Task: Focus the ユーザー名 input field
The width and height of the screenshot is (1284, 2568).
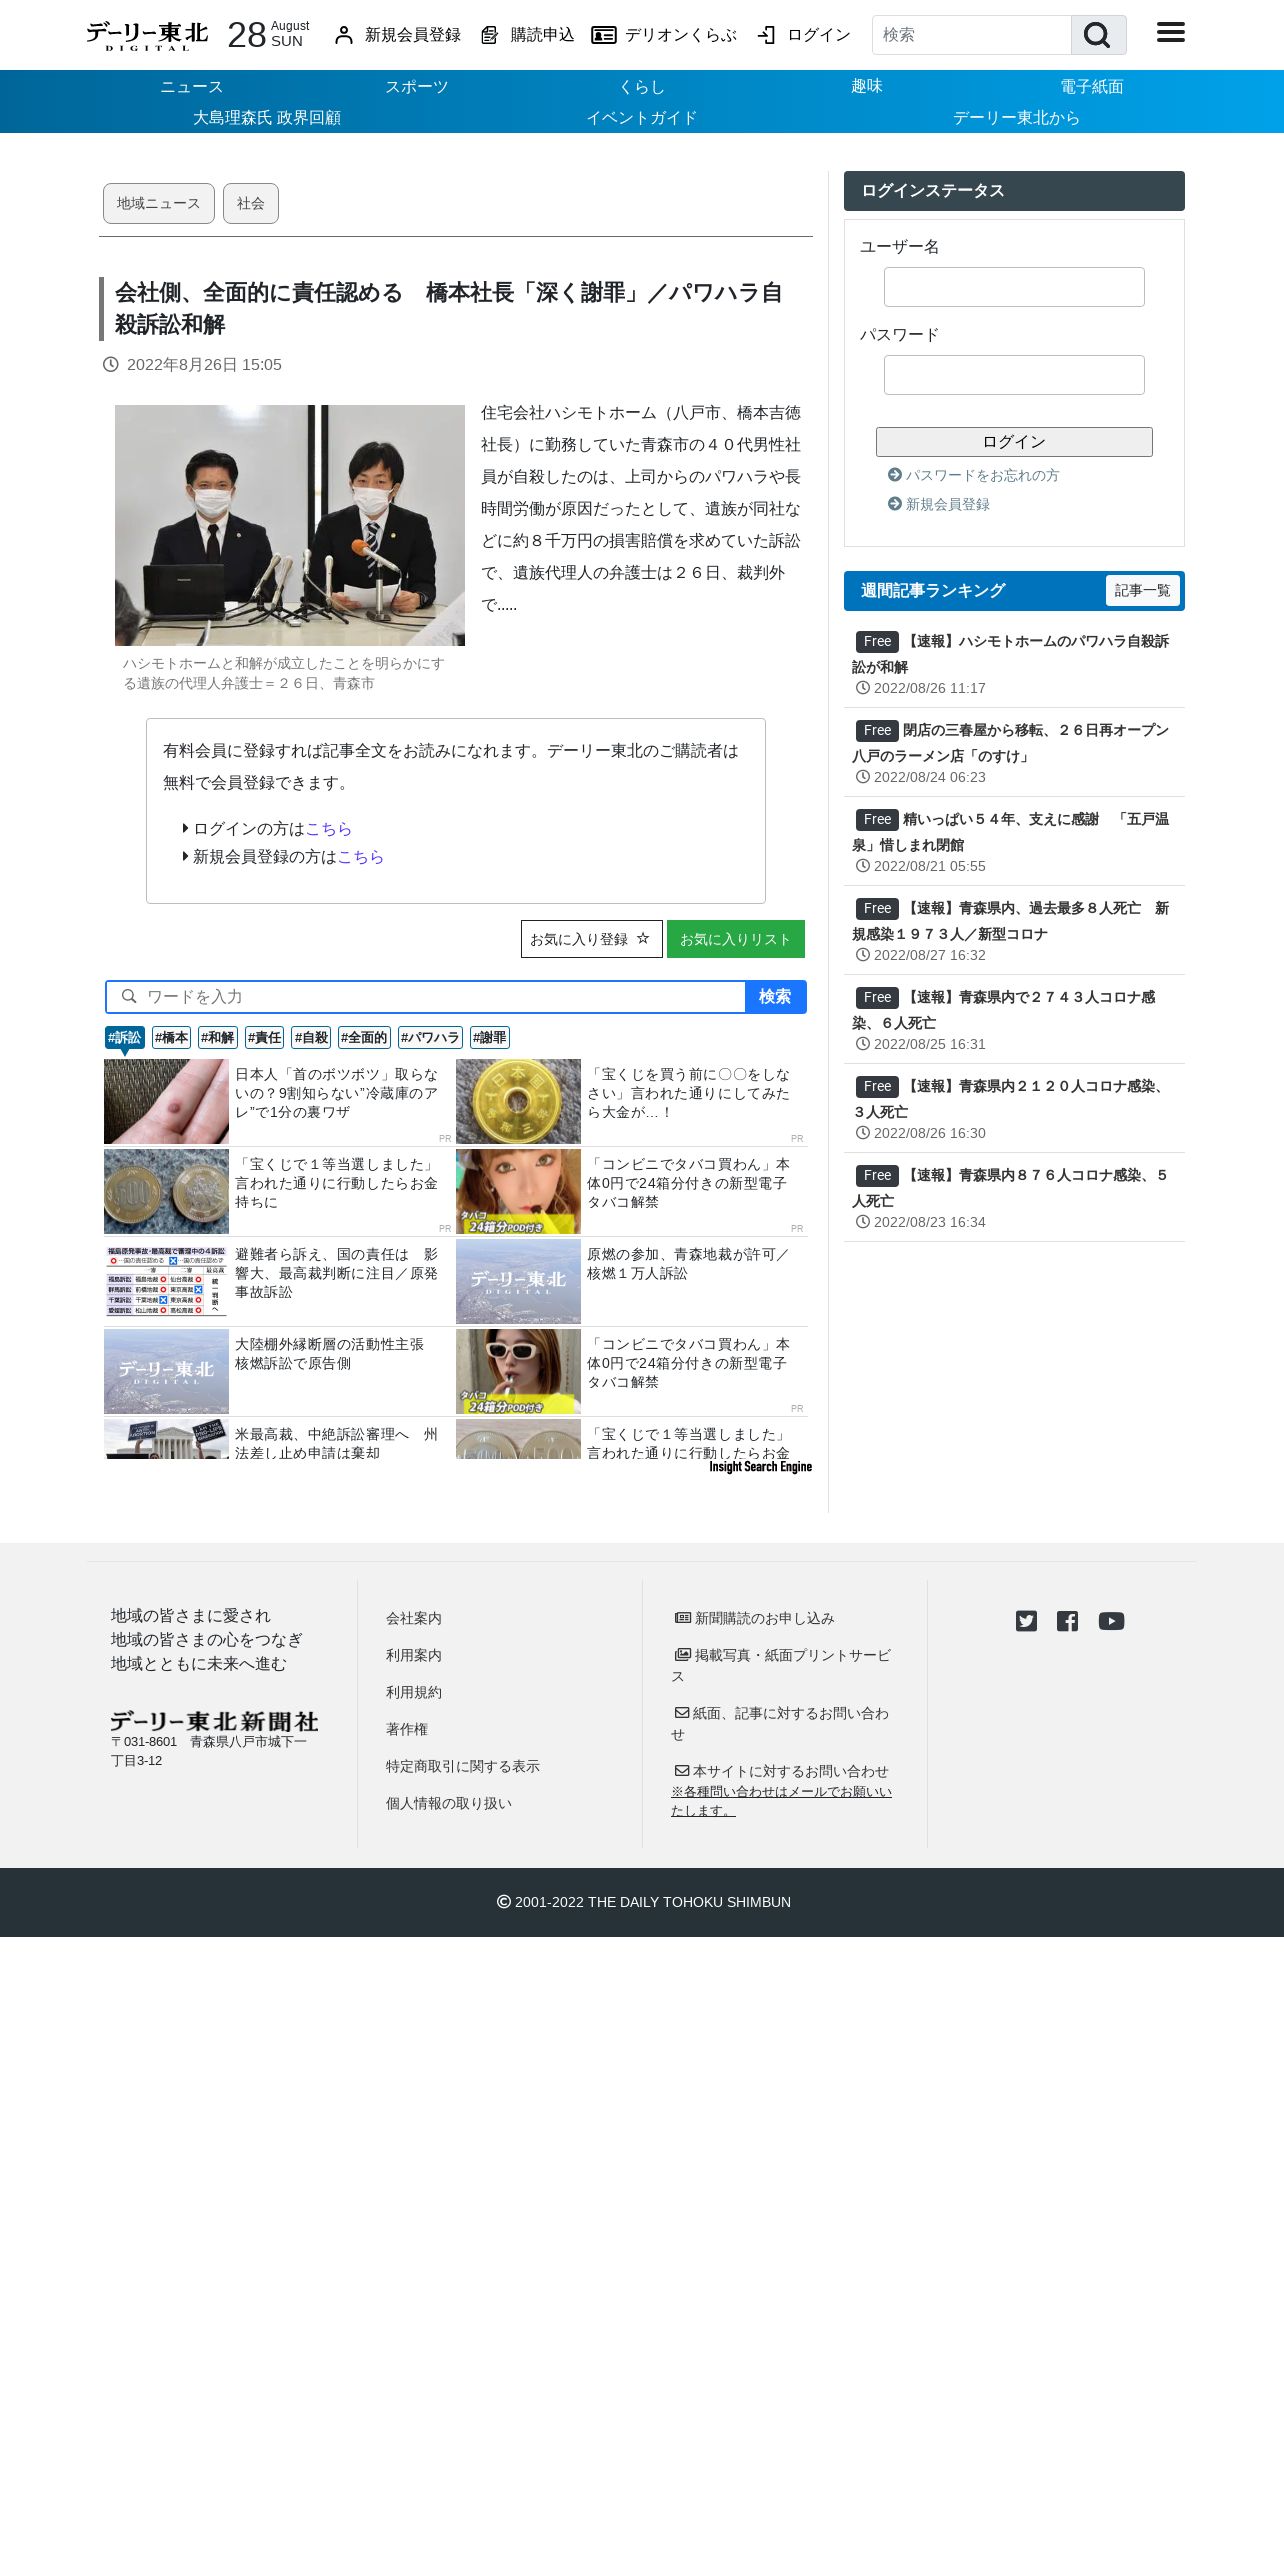Action: [x=1014, y=287]
